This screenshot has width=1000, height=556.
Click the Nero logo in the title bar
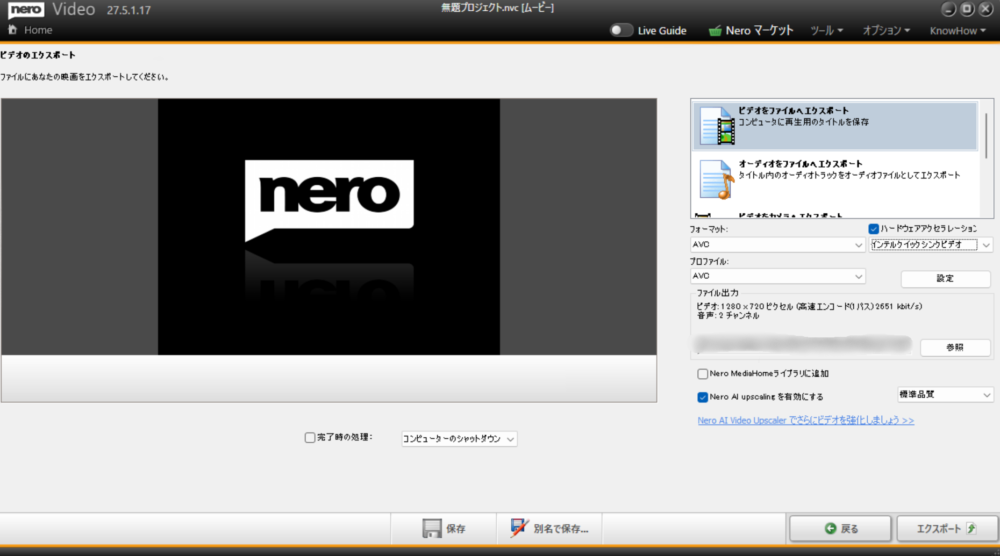click(26, 10)
